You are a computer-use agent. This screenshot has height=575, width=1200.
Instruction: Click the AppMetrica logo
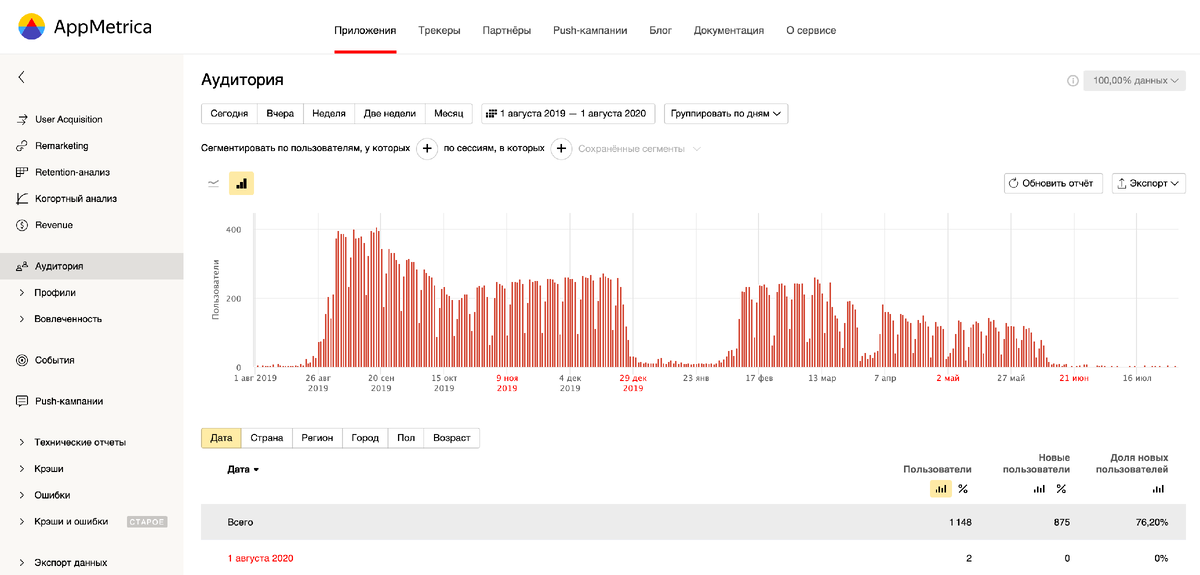point(85,27)
